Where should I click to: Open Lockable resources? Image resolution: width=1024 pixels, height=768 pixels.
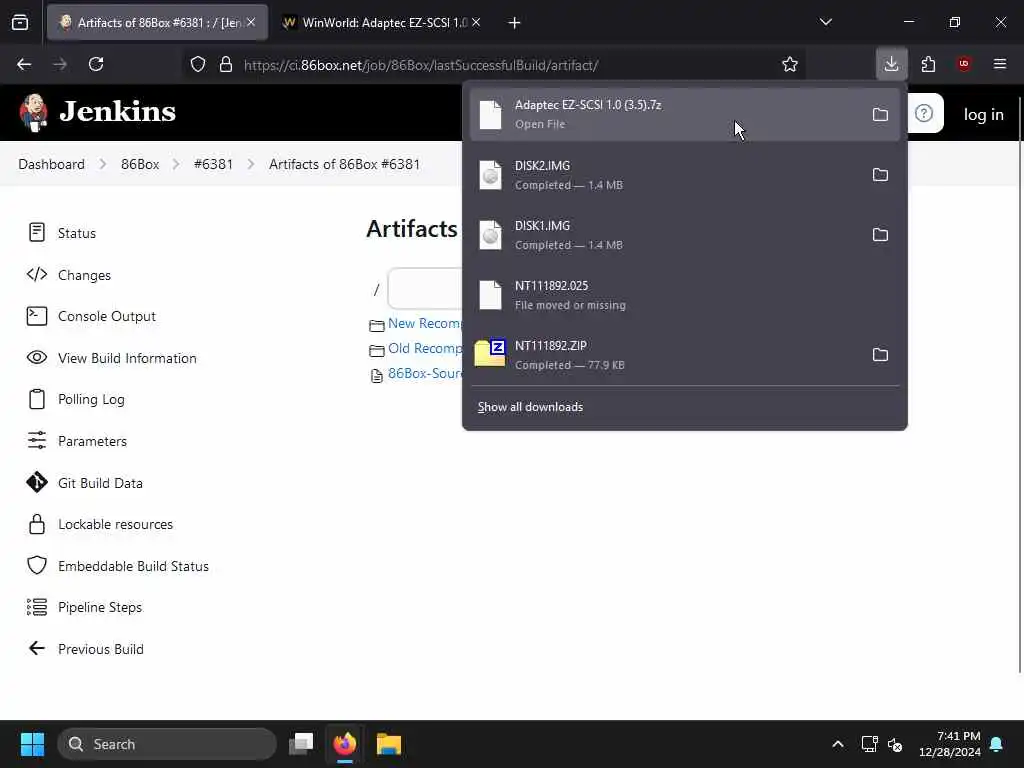pyautogui.click(x=99, y=524)
